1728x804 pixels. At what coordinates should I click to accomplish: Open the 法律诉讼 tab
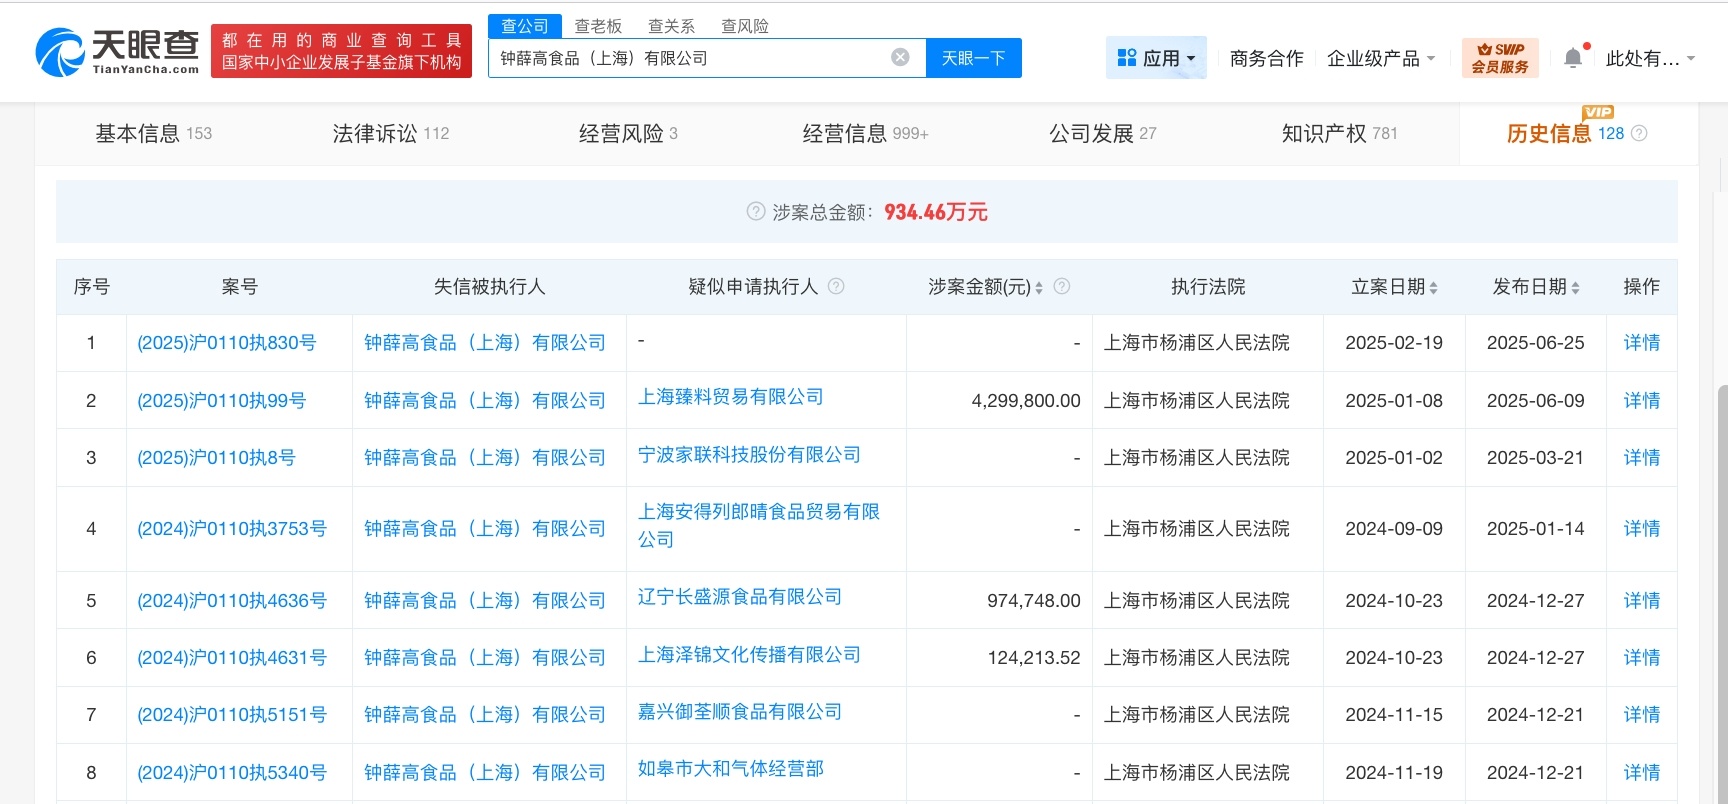(391, 134)
